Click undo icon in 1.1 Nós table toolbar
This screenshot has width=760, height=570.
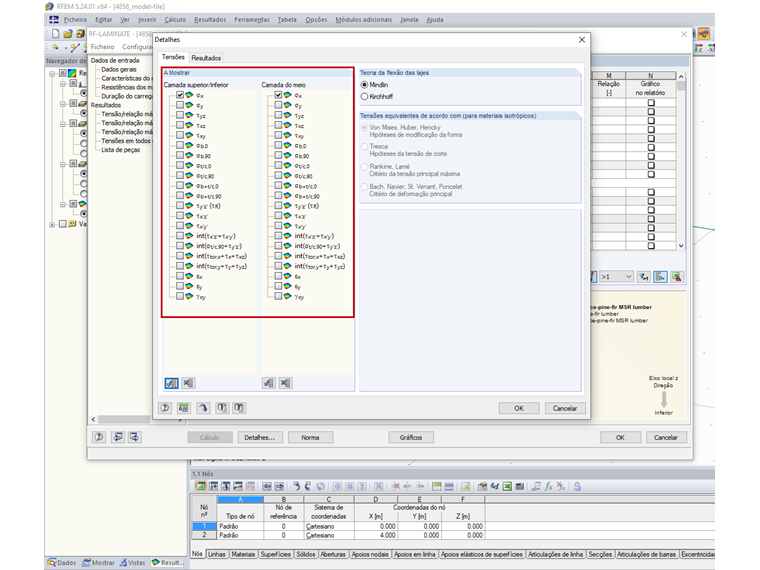(x=296, y=486)
